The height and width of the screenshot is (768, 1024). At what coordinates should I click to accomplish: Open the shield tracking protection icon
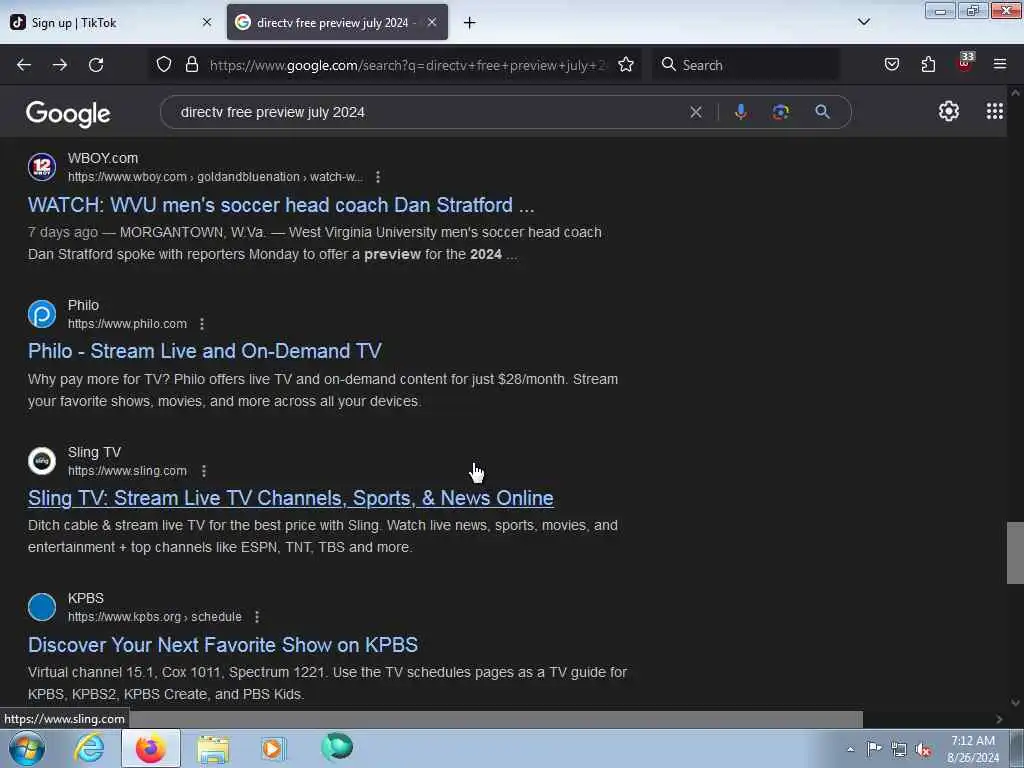pyautogui.click(x=164, y=64)
